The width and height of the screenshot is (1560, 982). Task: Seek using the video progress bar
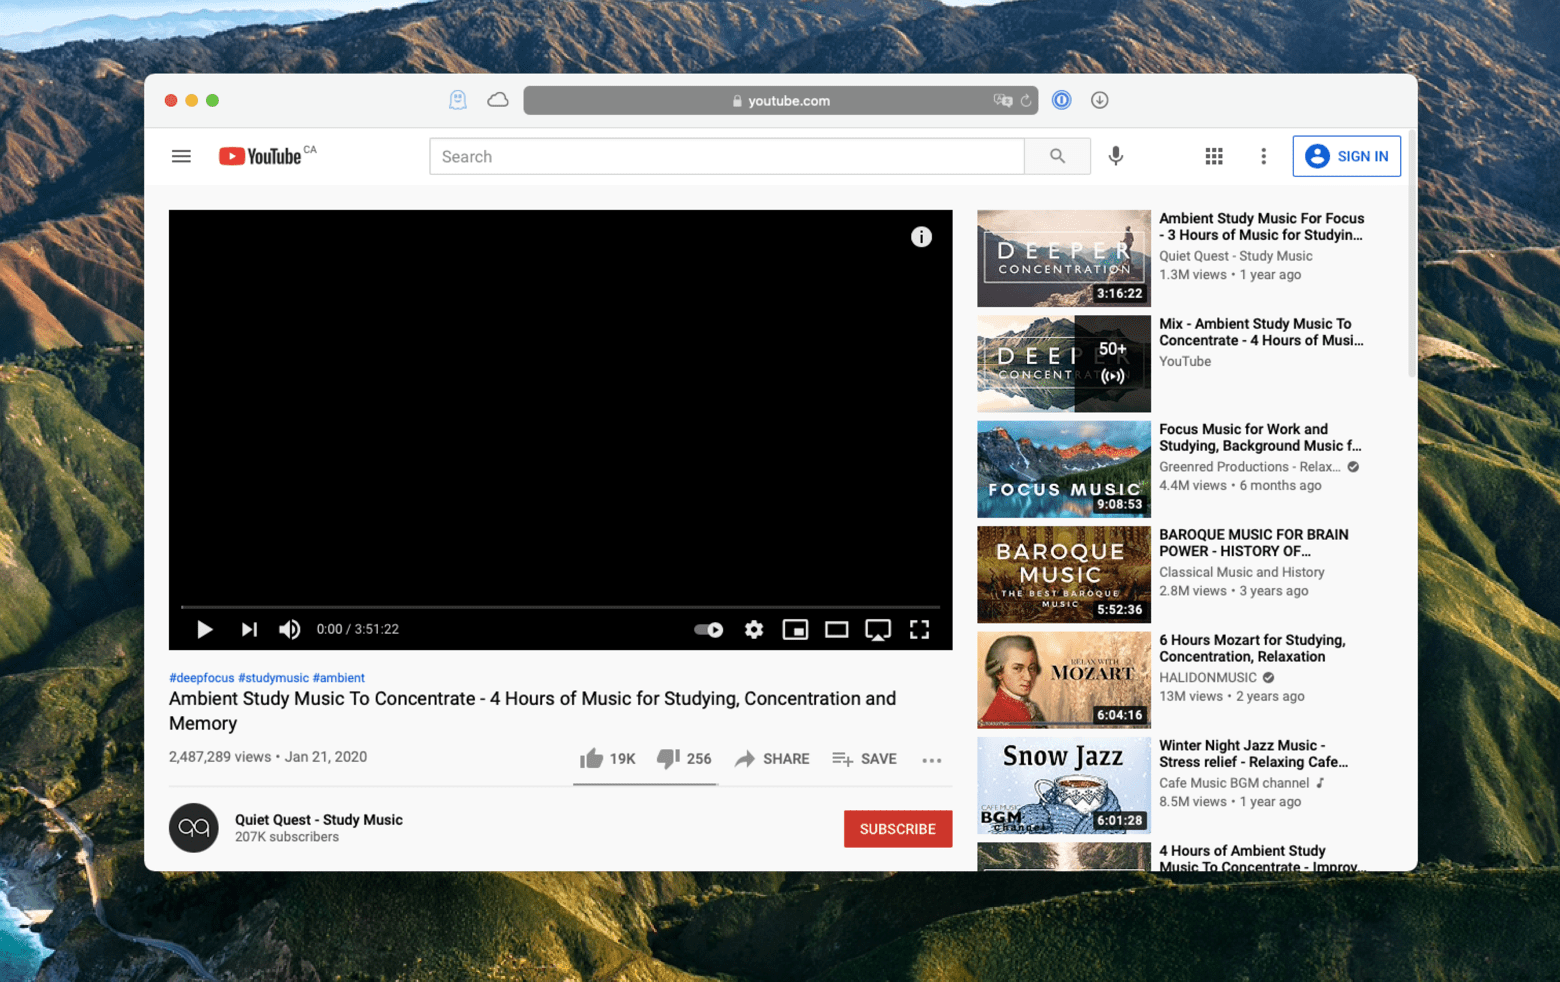(560, 606)
